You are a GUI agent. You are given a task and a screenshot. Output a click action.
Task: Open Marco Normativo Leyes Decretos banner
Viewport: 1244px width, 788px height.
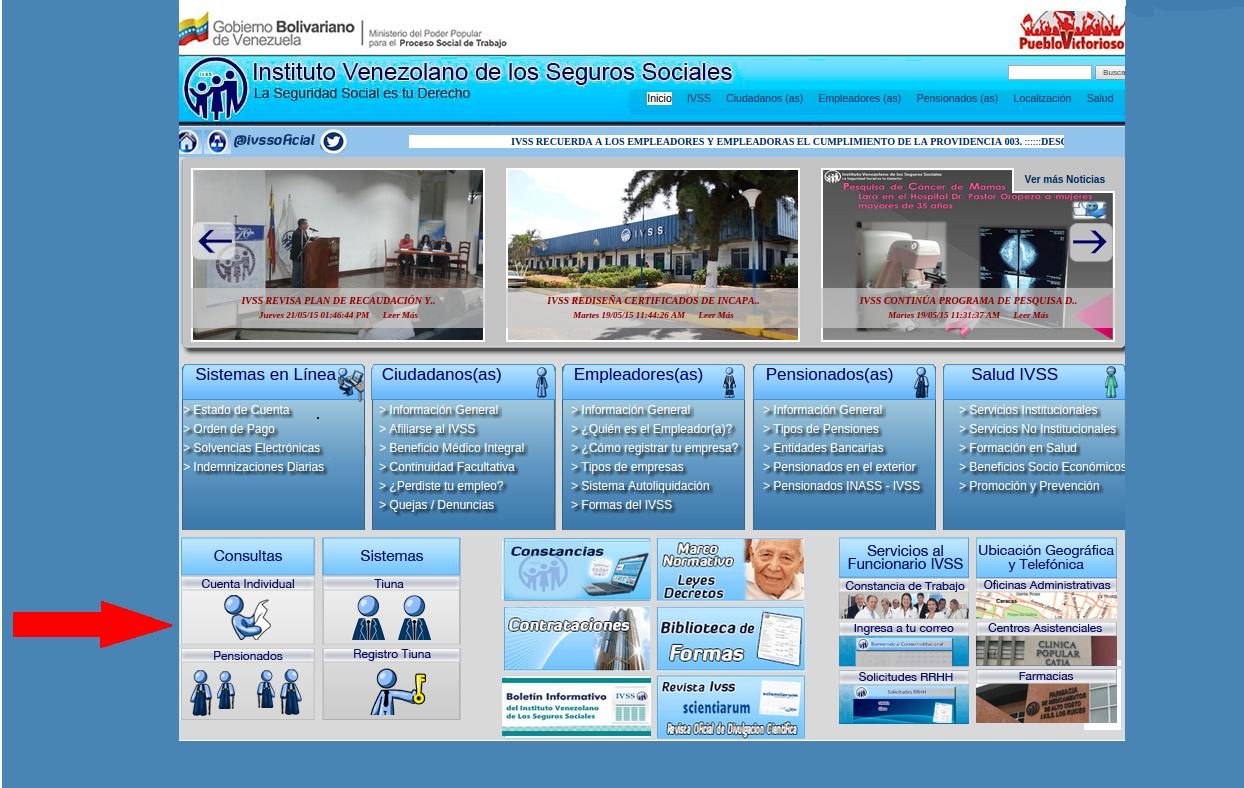coord(730,569)
